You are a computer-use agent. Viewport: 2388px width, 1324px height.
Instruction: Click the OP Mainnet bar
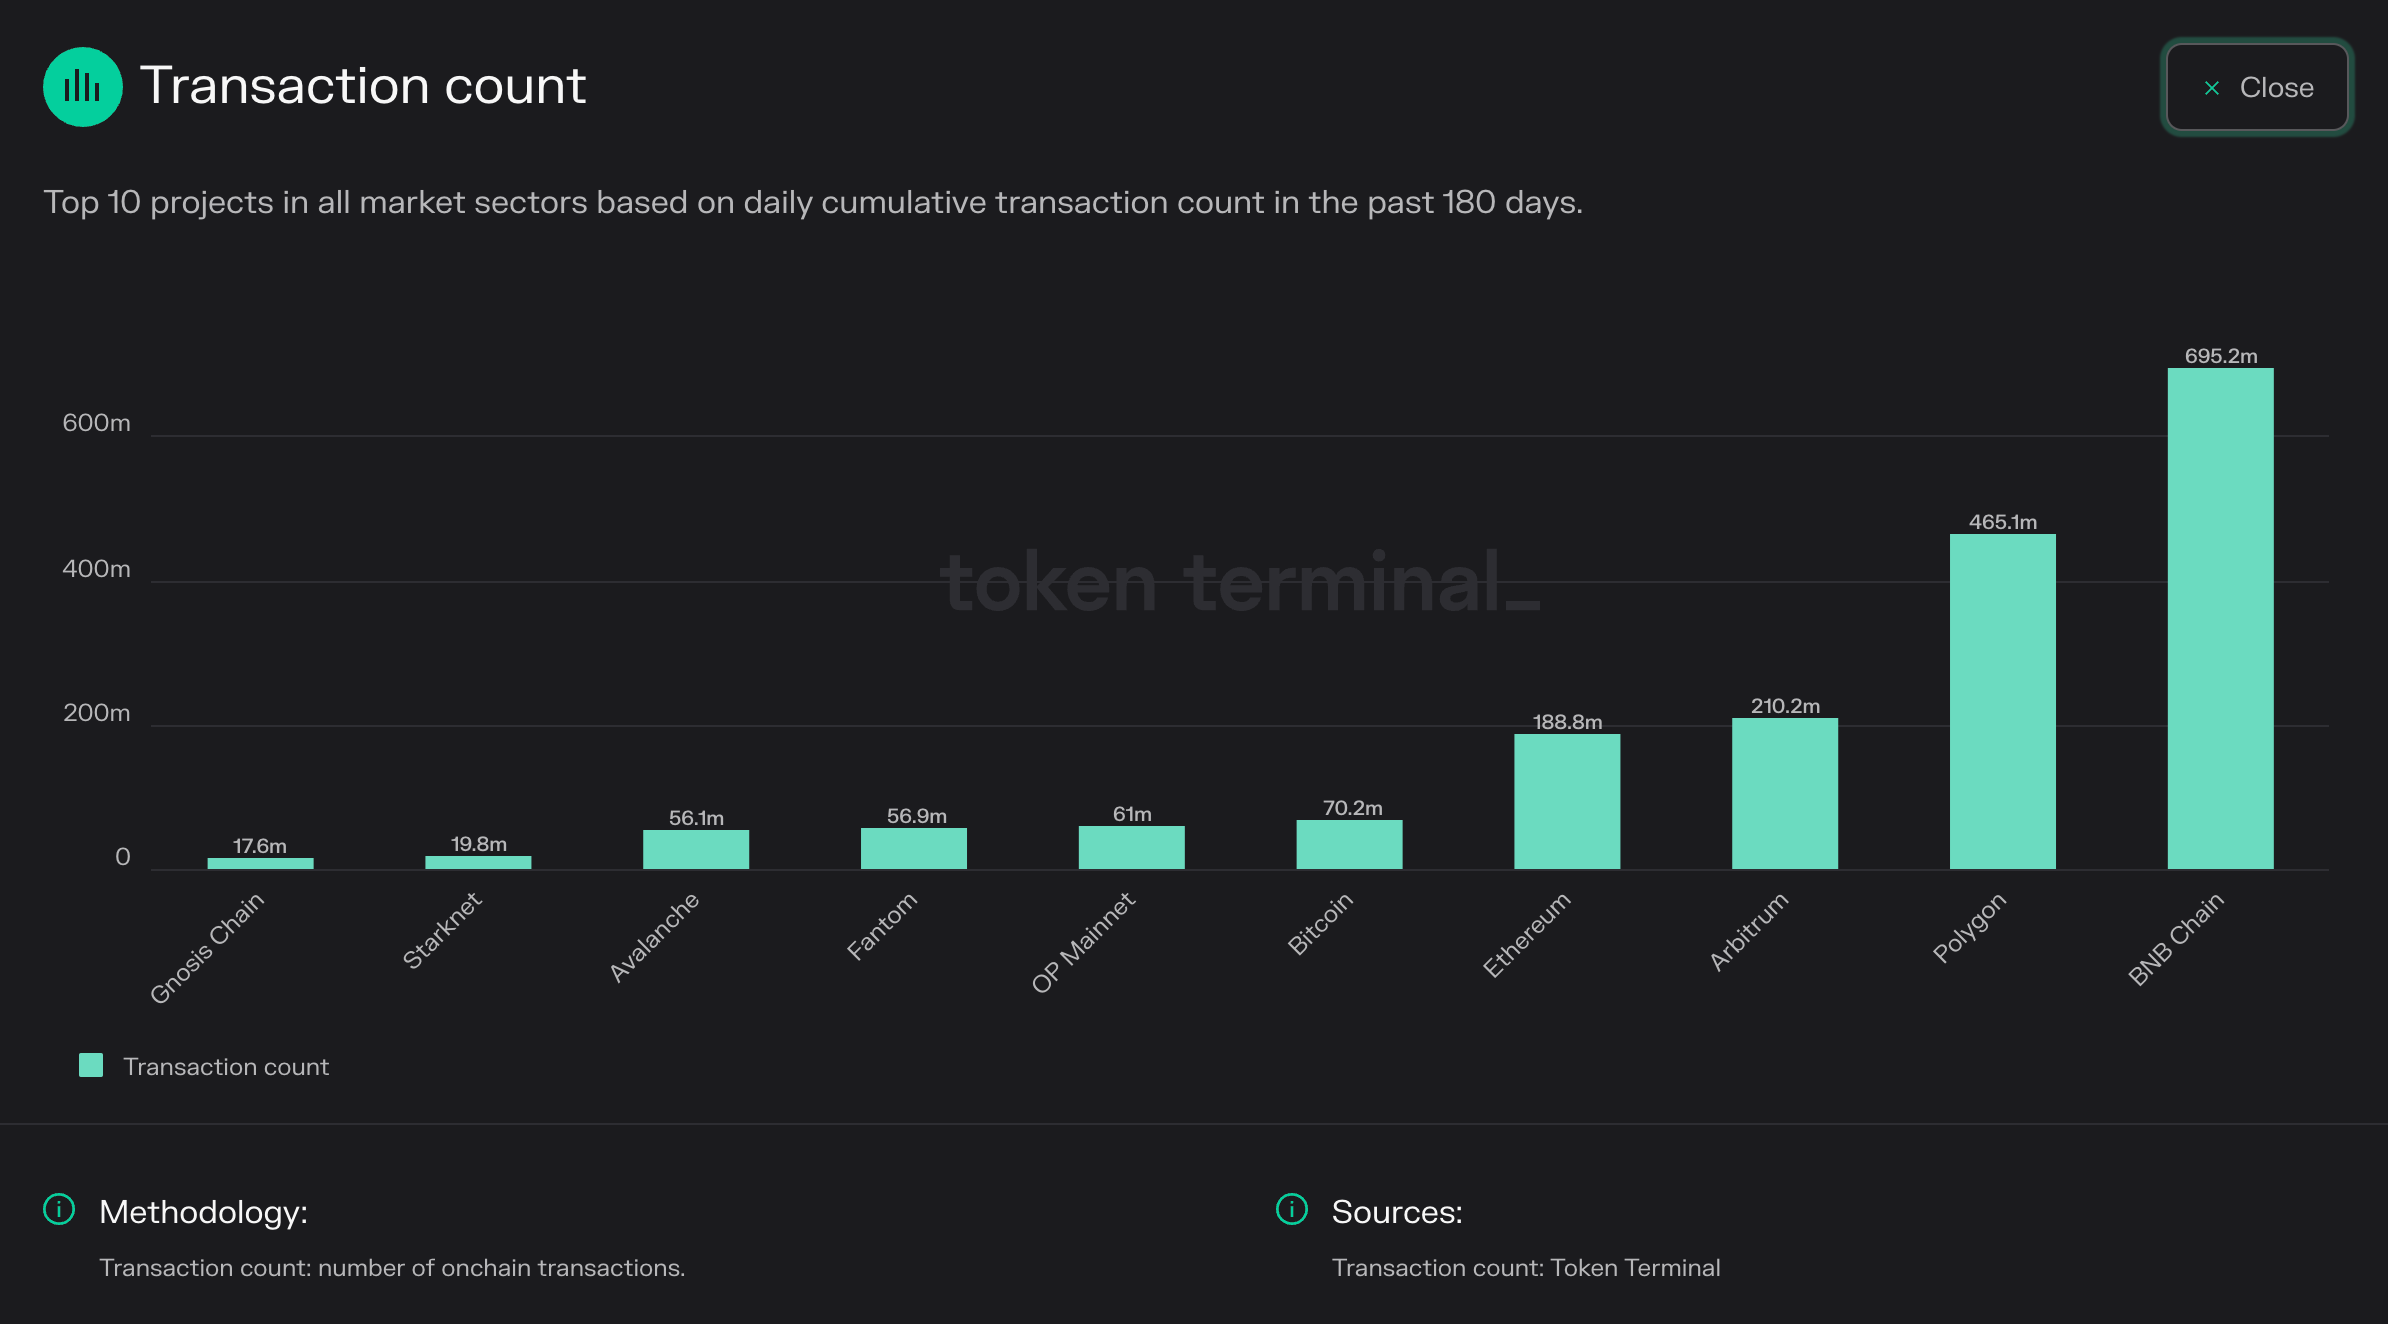(1131, 847)
